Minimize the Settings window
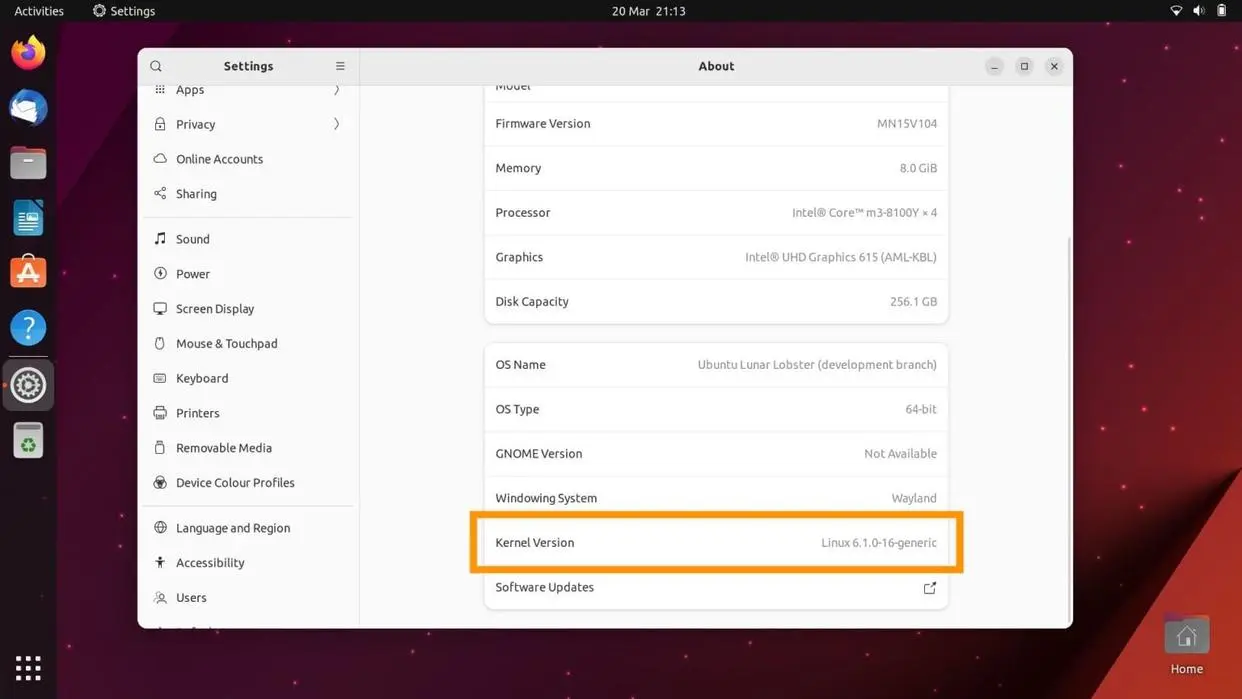The width and height of the screenshot is (1242, 699). (994, 66)
